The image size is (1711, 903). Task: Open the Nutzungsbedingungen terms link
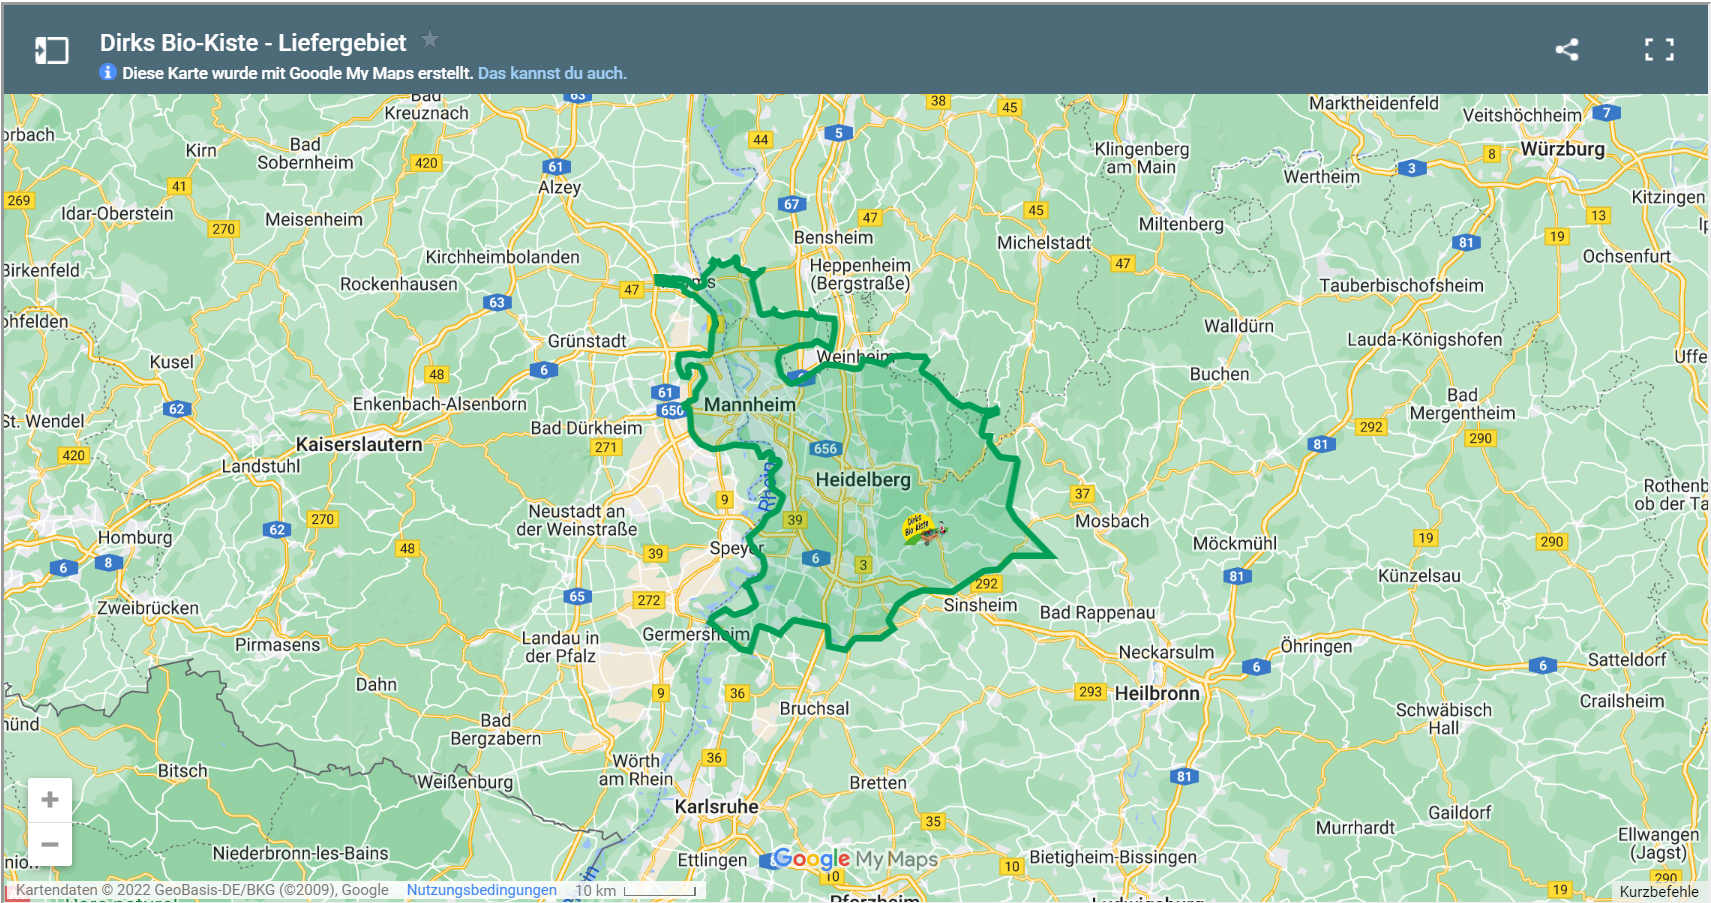(481, 890)
